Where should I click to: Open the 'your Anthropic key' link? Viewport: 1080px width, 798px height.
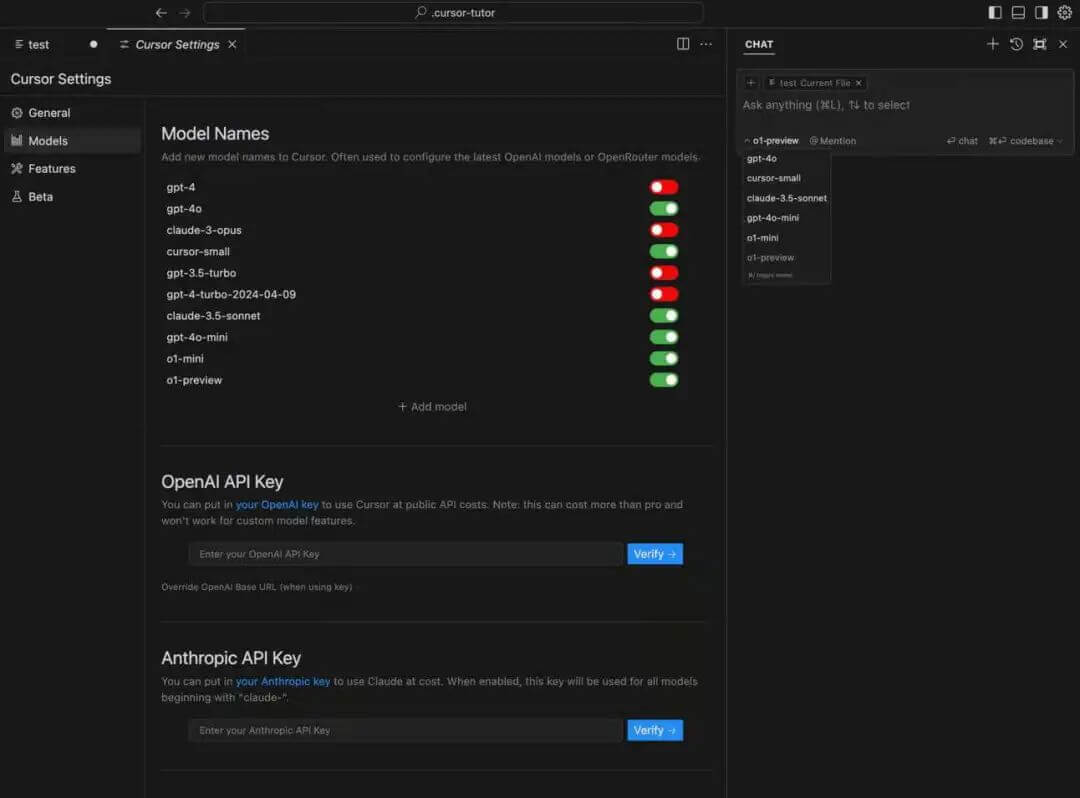point(282,681)
